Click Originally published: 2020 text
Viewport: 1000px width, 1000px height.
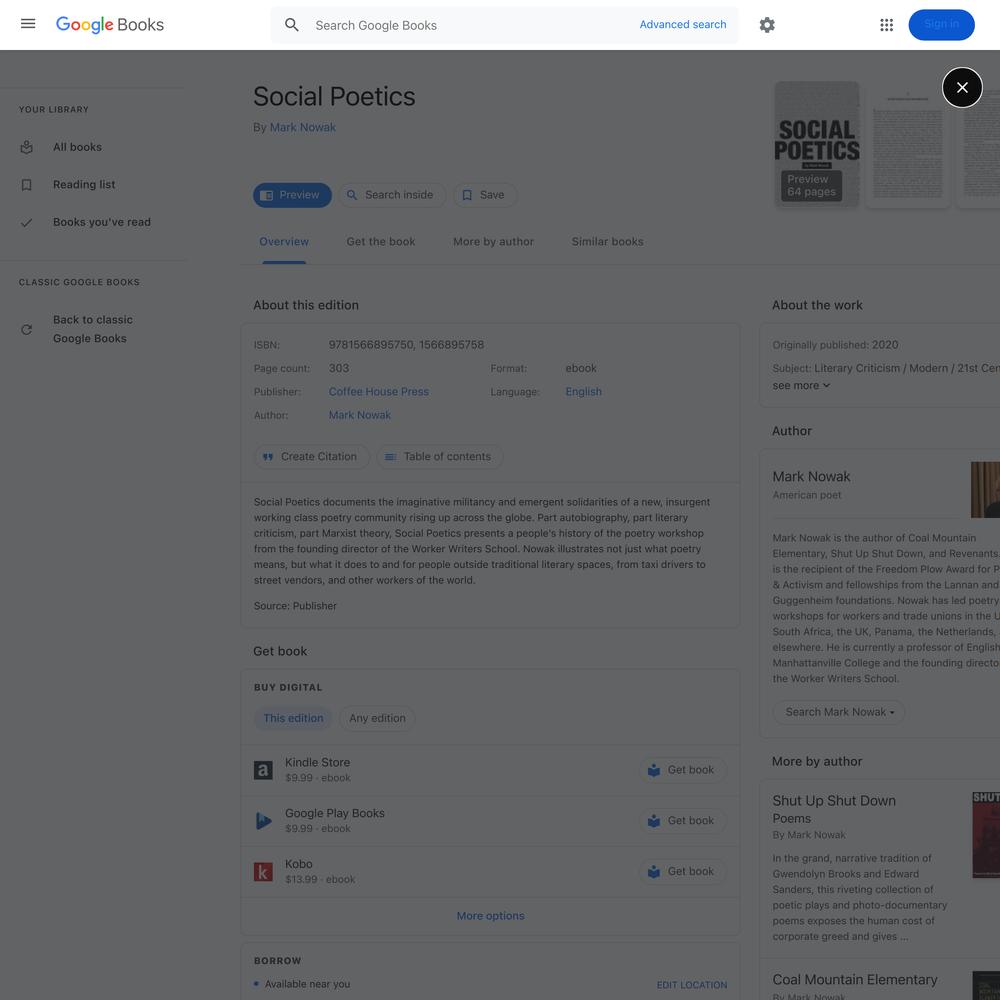(x=835, y=344)
